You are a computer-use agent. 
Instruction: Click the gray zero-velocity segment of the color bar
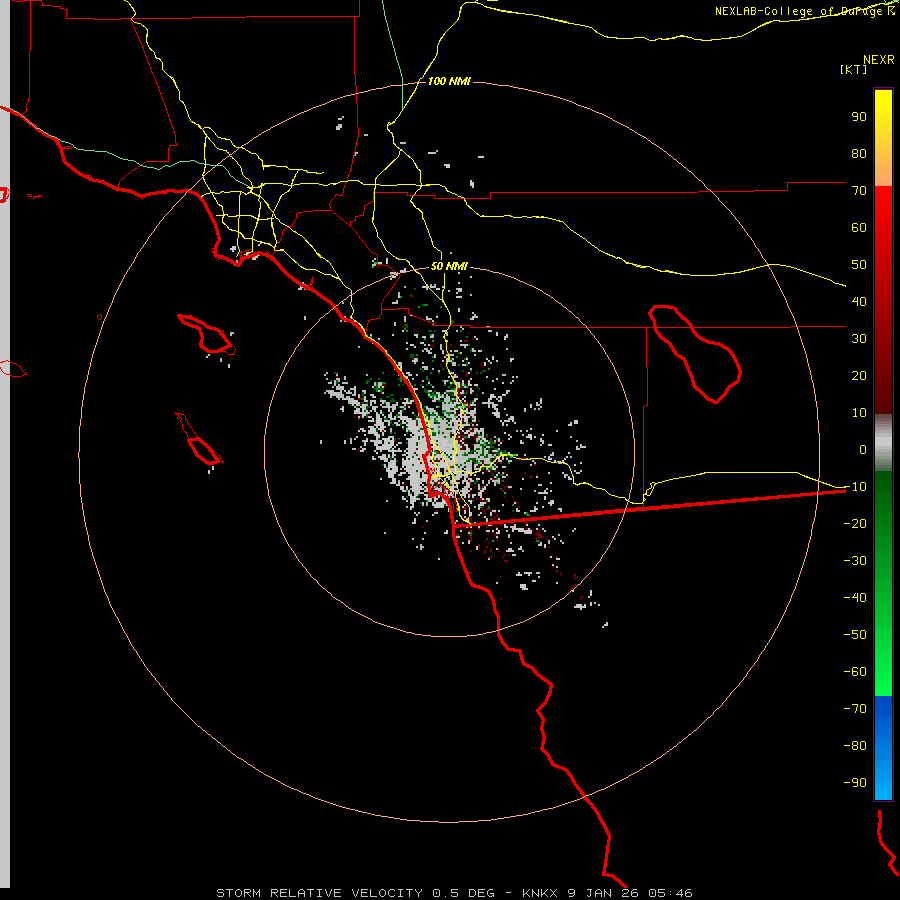click(x=883, y=443)
